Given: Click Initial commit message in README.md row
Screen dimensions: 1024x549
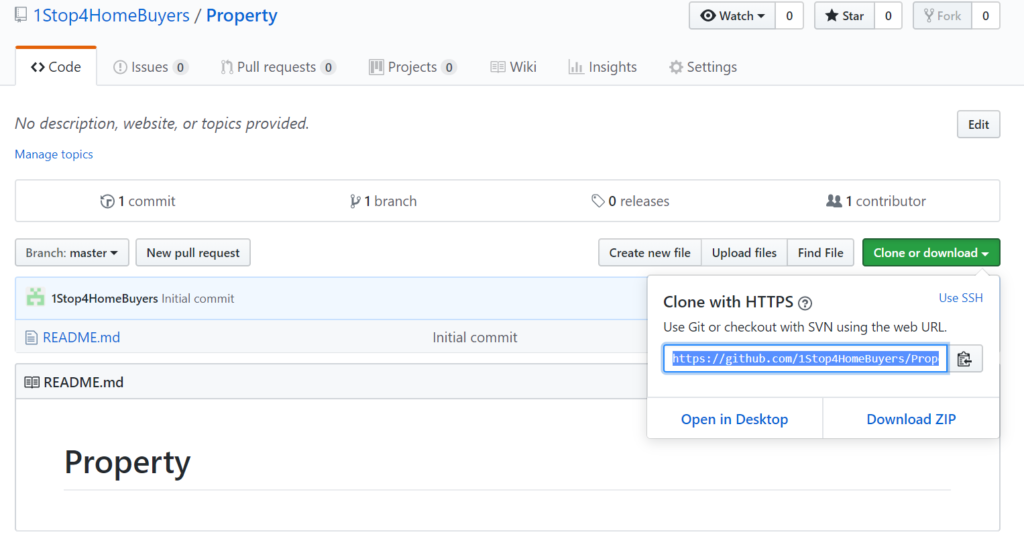Looking at the screenshot, I should tap(475, 337).
